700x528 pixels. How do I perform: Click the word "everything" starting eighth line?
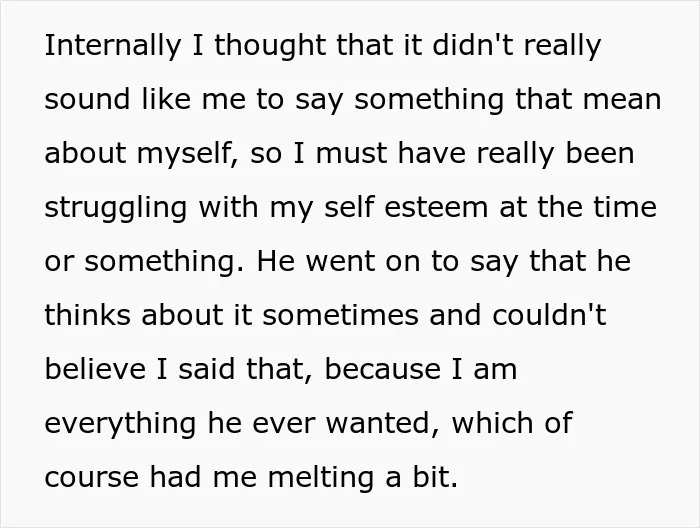coord(120,424)
